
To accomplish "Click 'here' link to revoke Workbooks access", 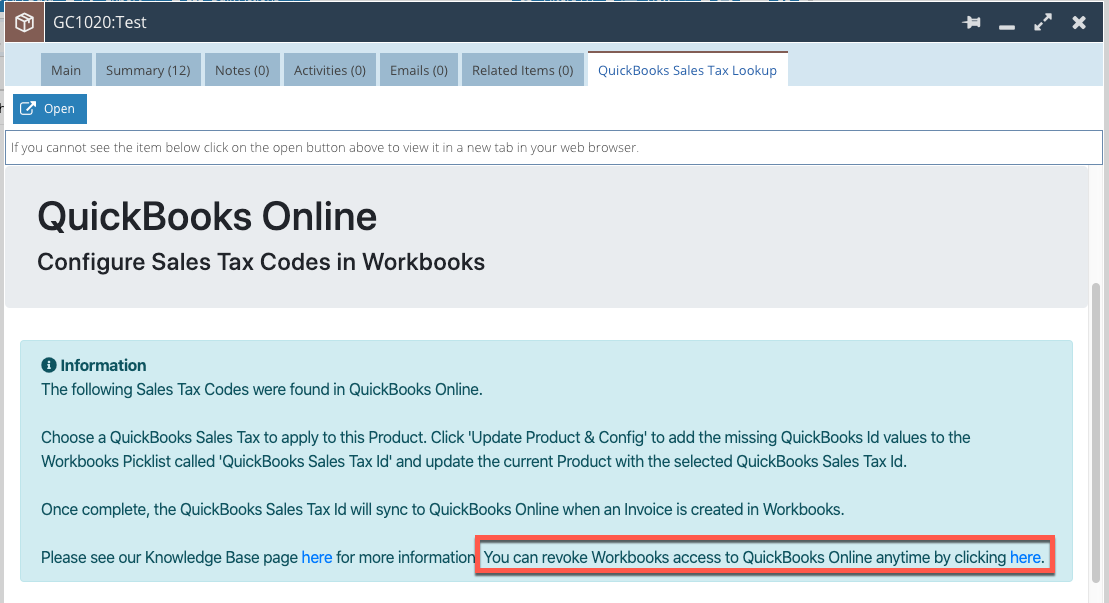I will 1026,558.
